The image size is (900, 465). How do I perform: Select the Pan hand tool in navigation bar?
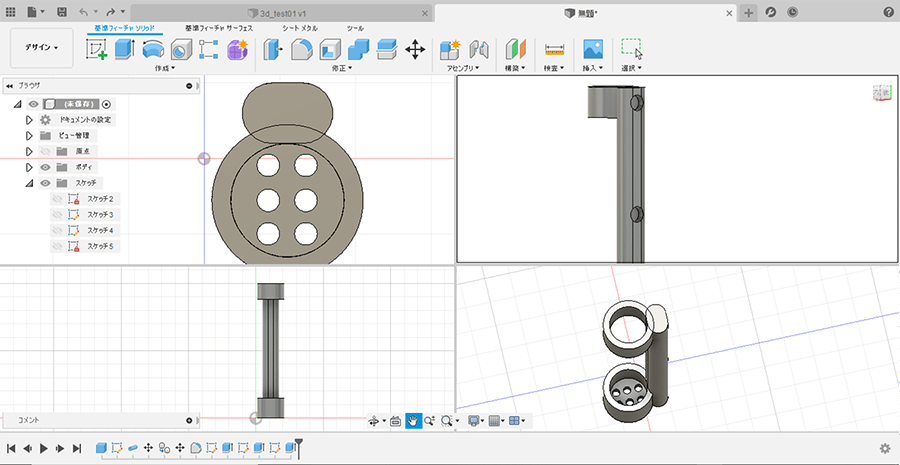pos(413,421)
